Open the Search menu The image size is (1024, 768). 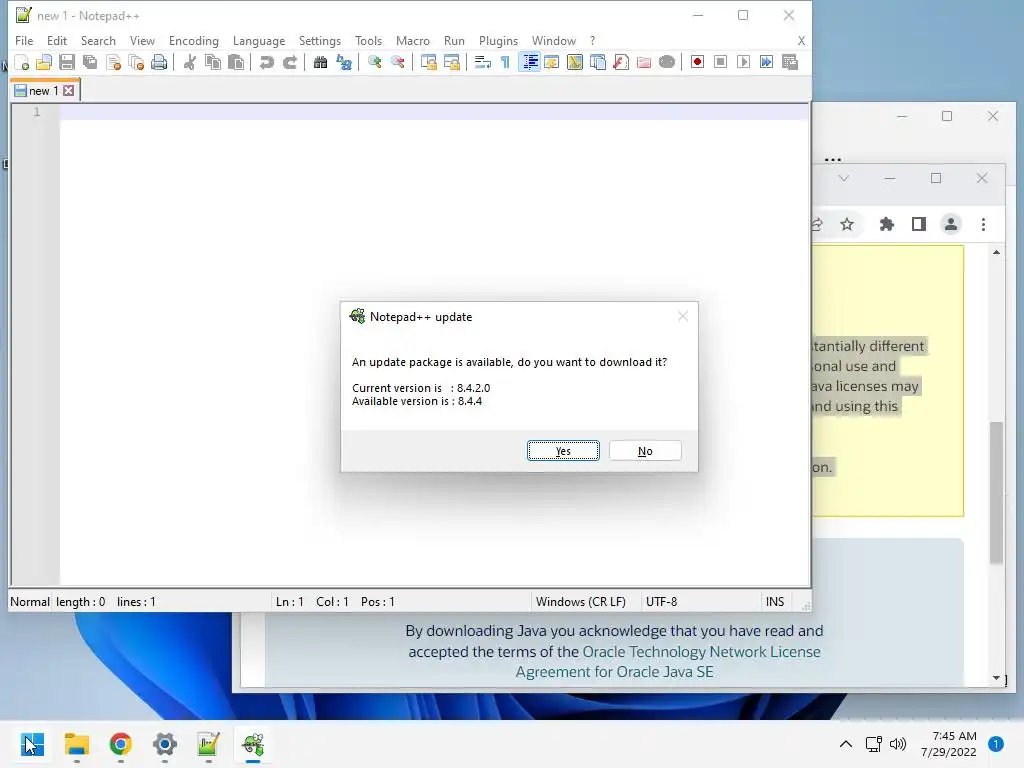(x=98, y=40)
